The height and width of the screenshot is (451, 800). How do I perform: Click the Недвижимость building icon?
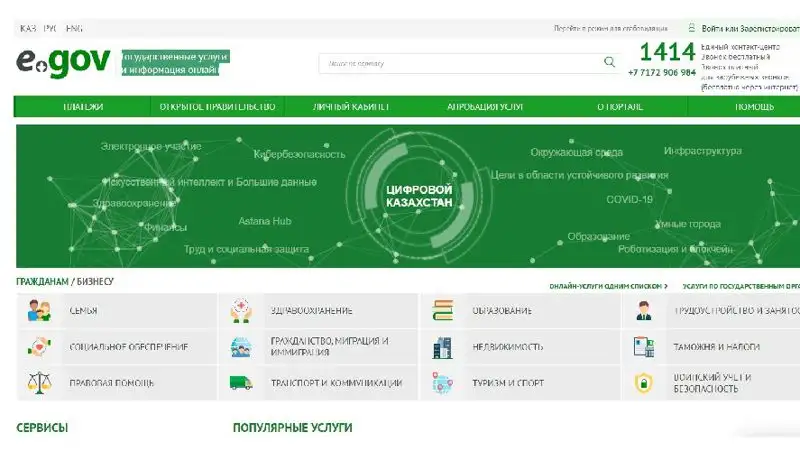tap(442, 347)
